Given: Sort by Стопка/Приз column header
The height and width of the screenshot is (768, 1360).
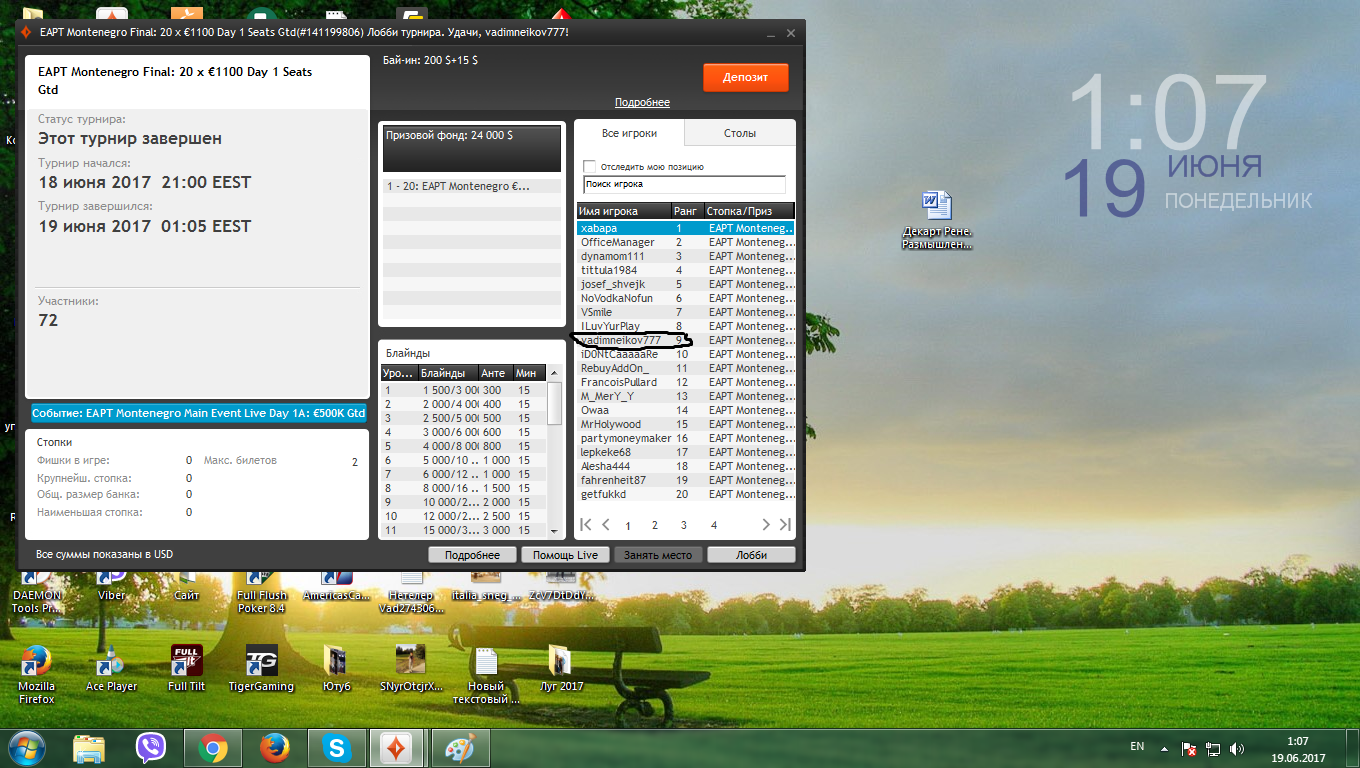Looking at the screenshot, I should tap(749, 211).
